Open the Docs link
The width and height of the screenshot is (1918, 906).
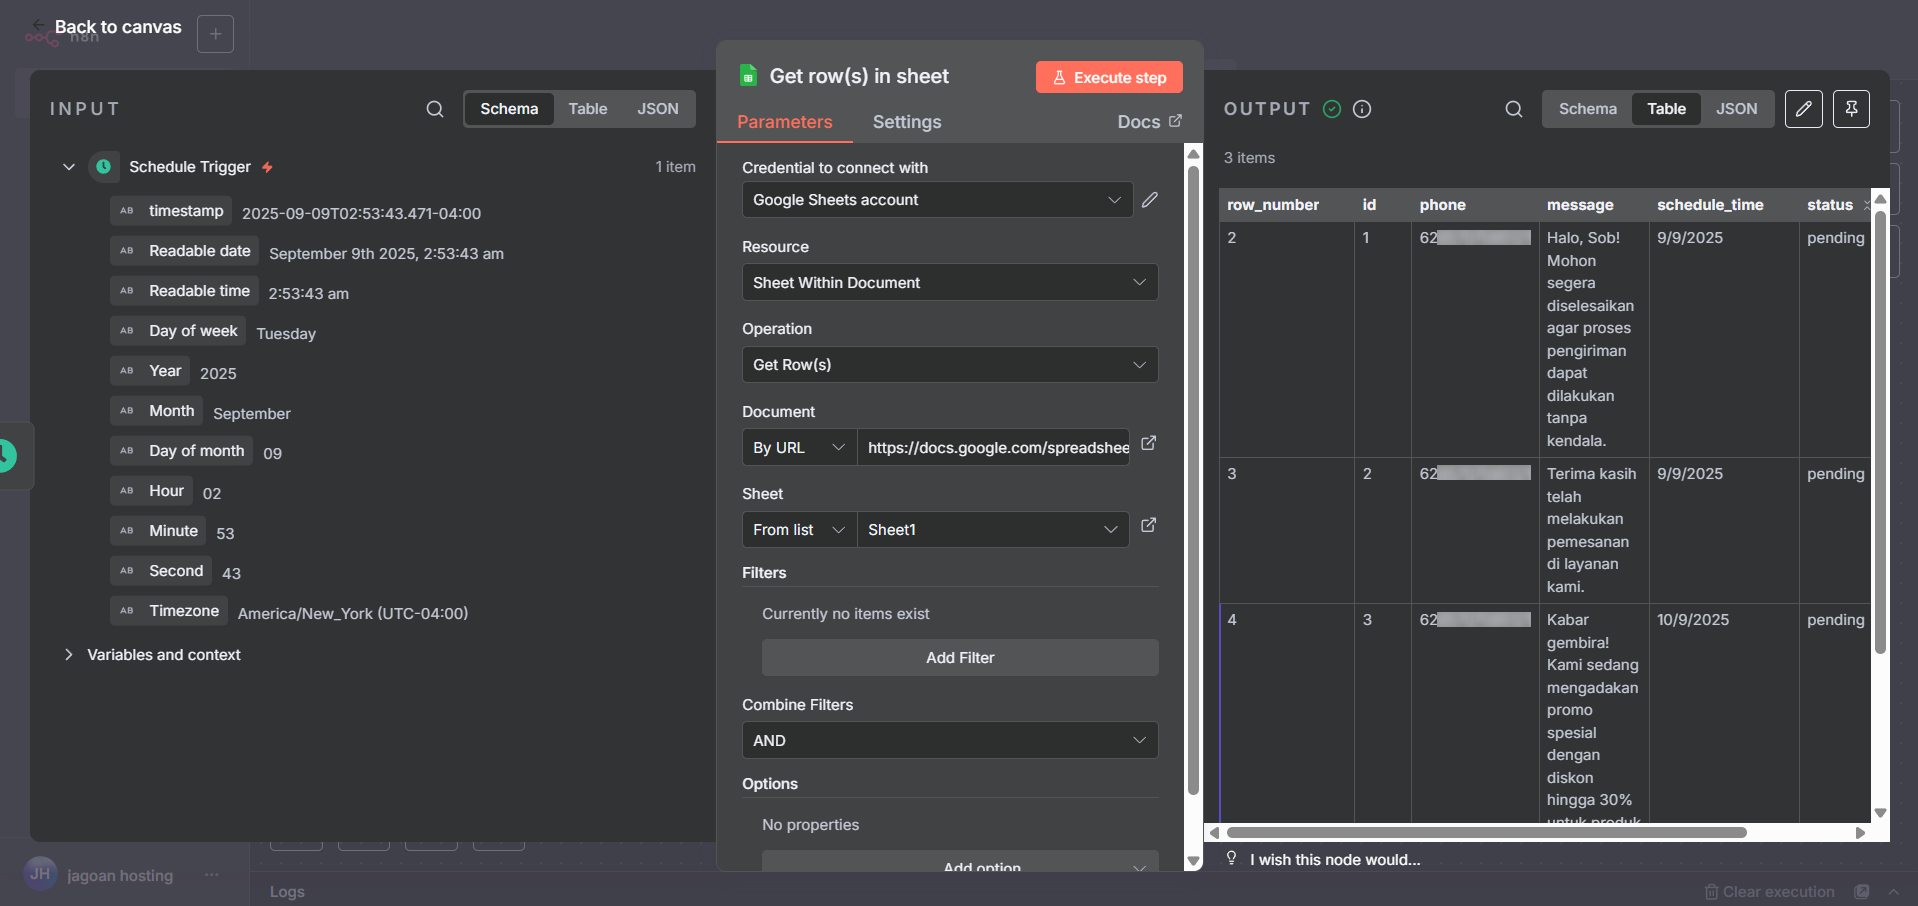point(1149,122)
